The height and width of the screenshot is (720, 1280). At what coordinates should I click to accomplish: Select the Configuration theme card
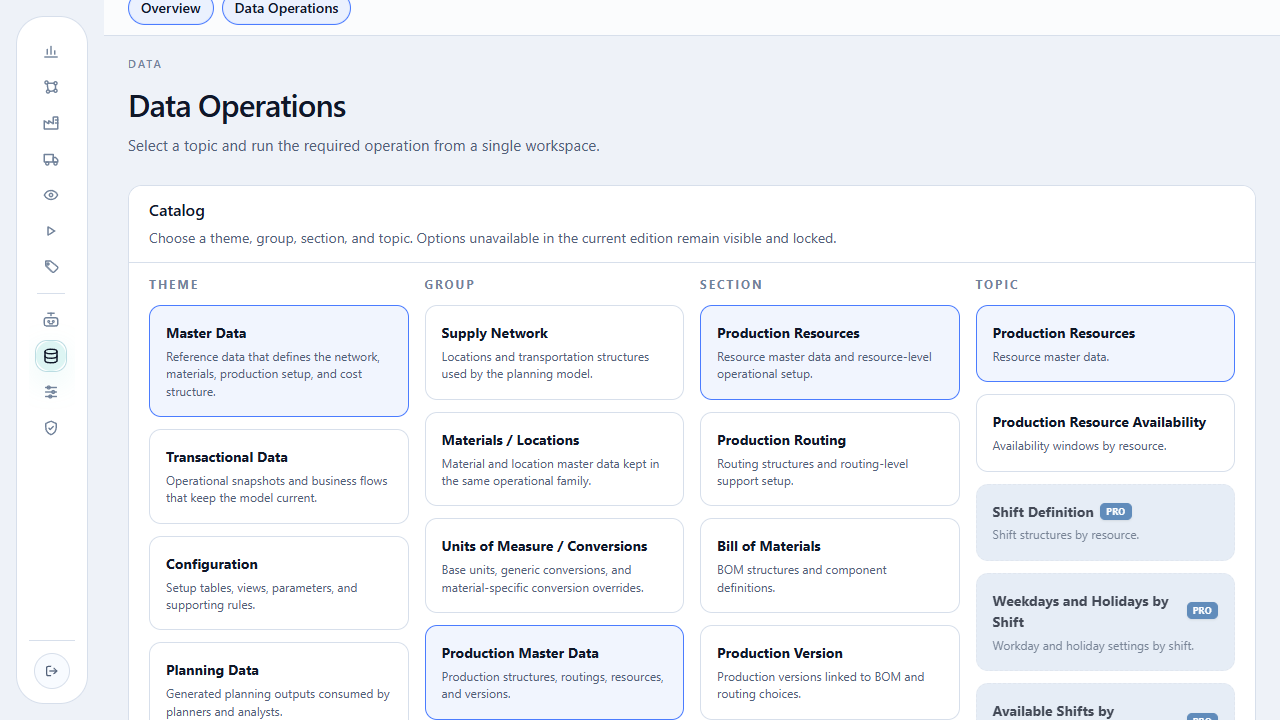[279, 583]
